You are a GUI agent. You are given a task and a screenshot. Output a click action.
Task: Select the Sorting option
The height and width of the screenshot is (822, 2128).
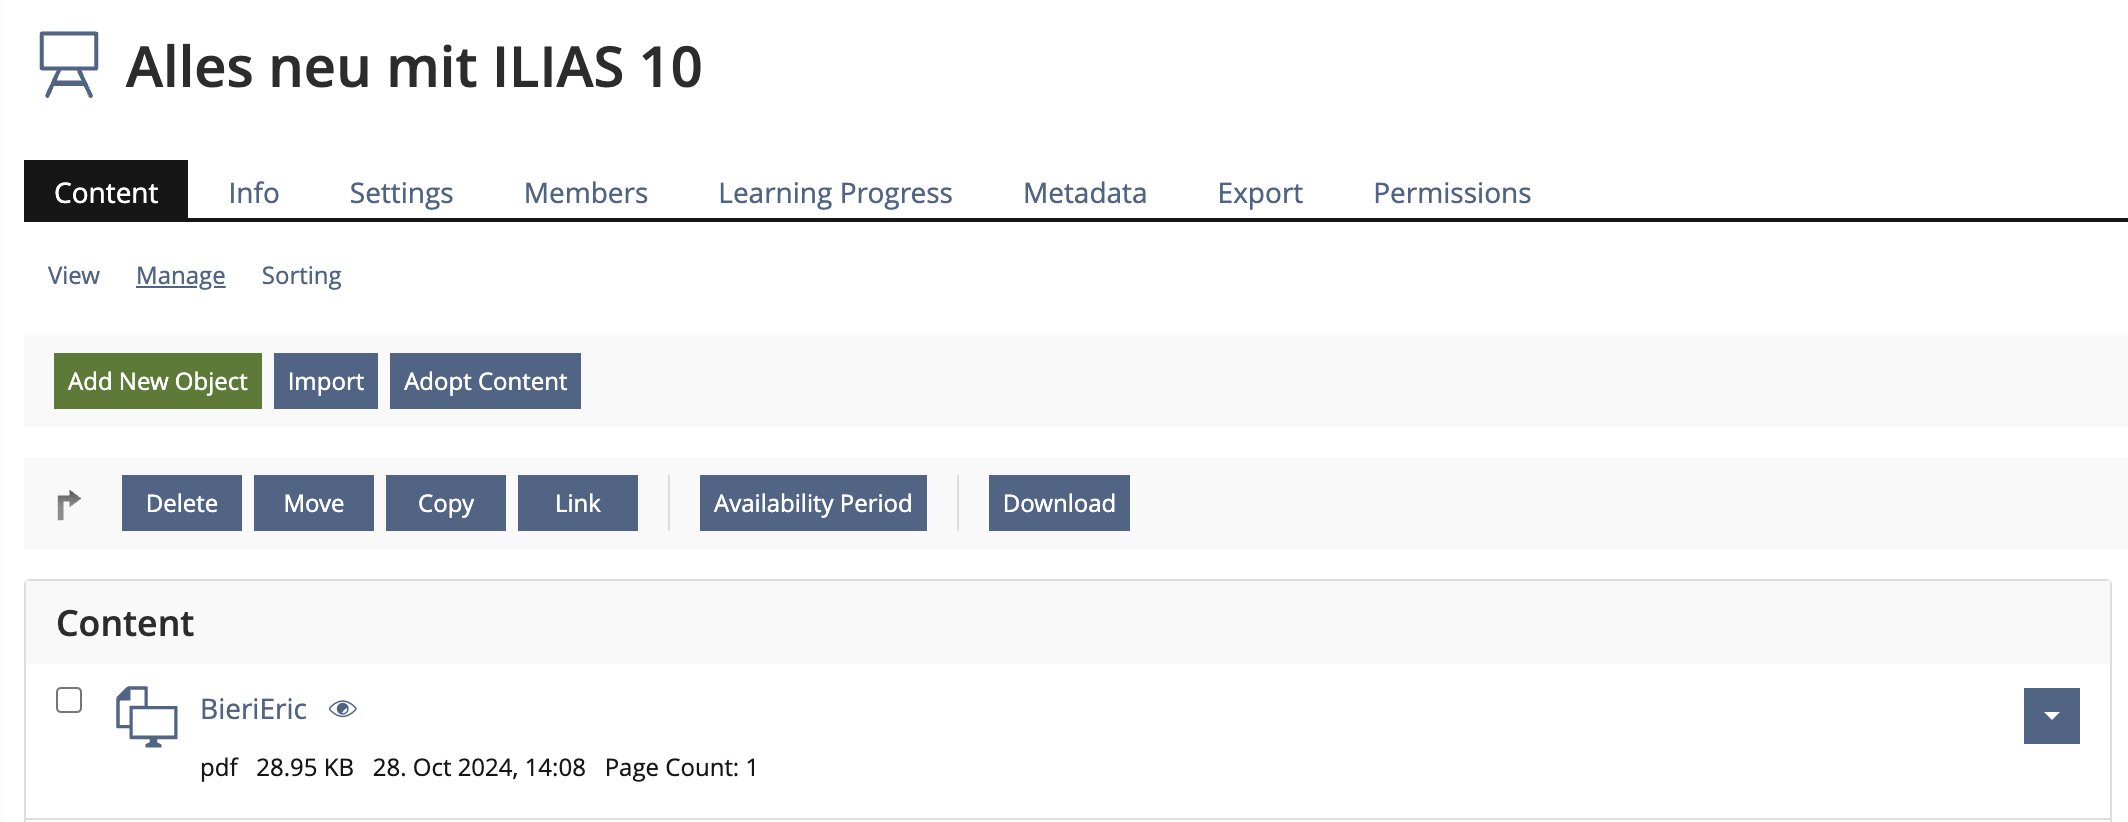coord(301,275)
